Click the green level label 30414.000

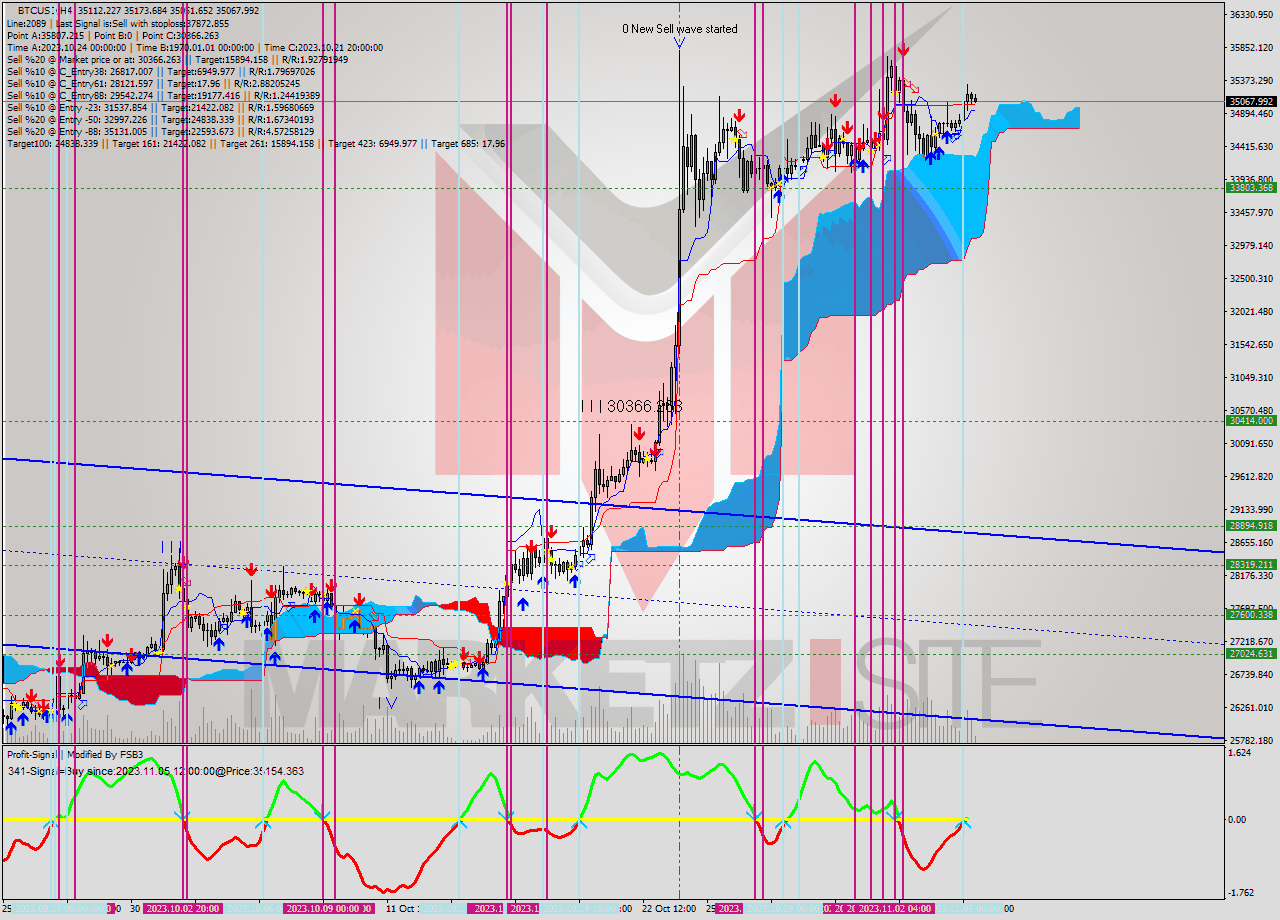[x=1251, y=421]
